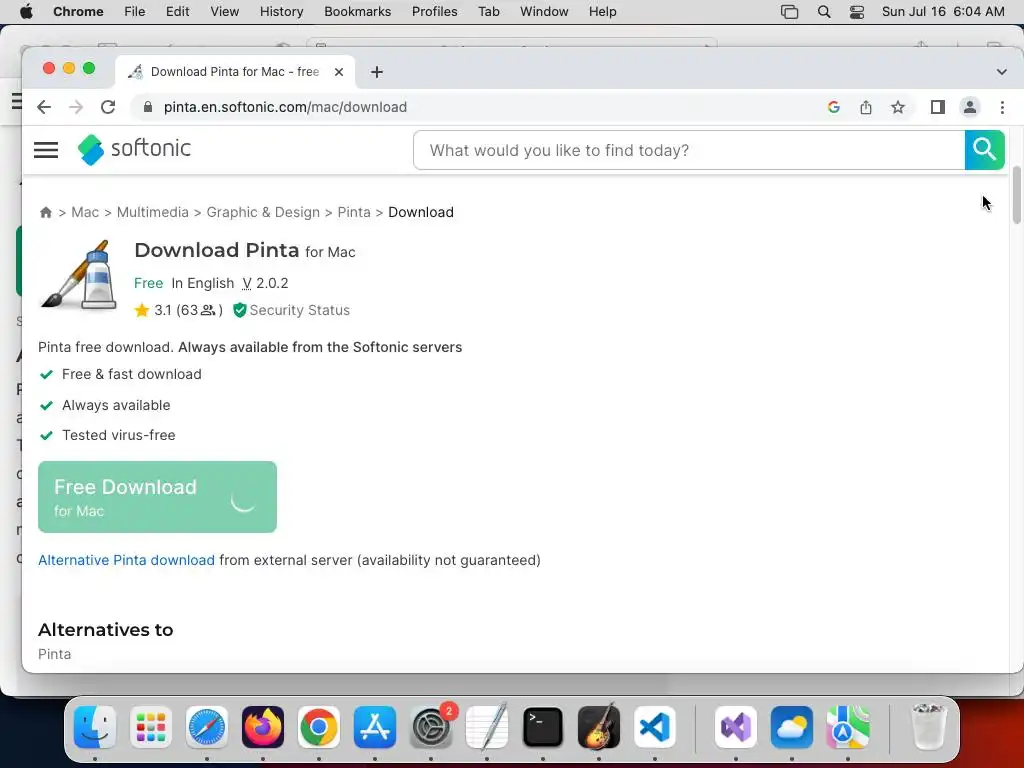Click the V 2.0.2 version text
1024x768 pixels.
click(265, 283)
